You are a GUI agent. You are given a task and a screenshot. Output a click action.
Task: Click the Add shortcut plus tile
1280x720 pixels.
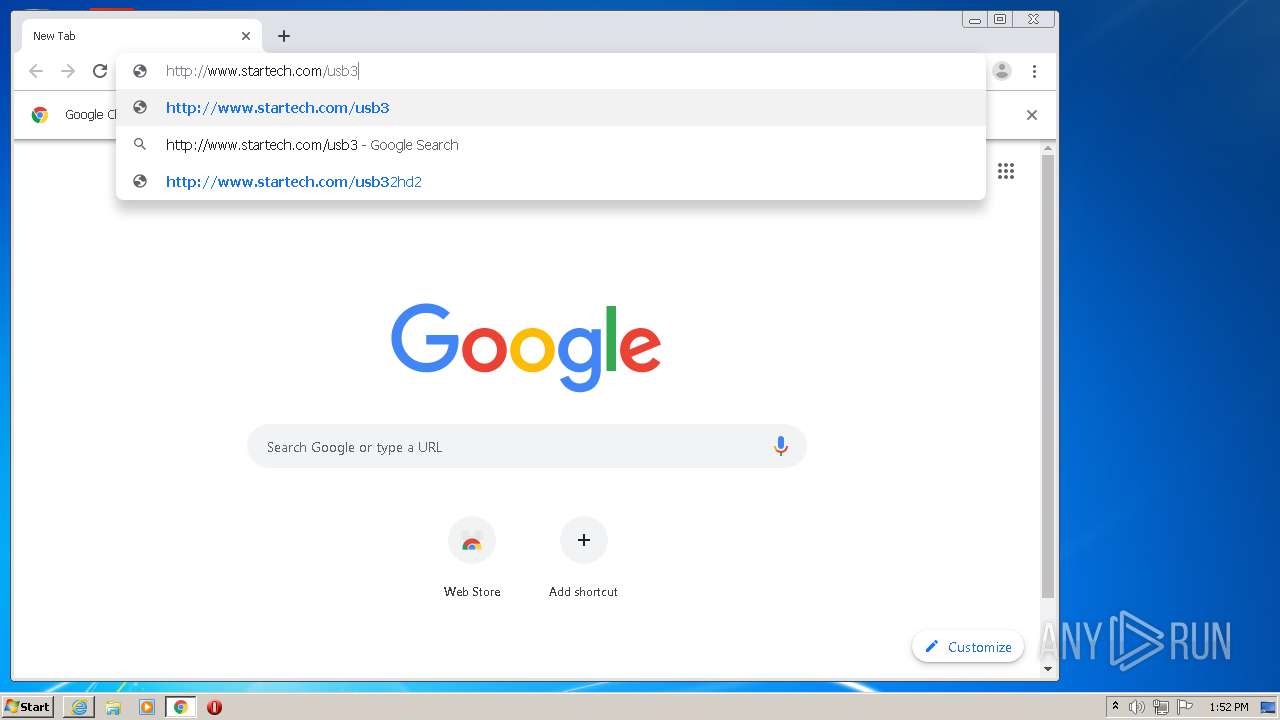tap(584, 540)
